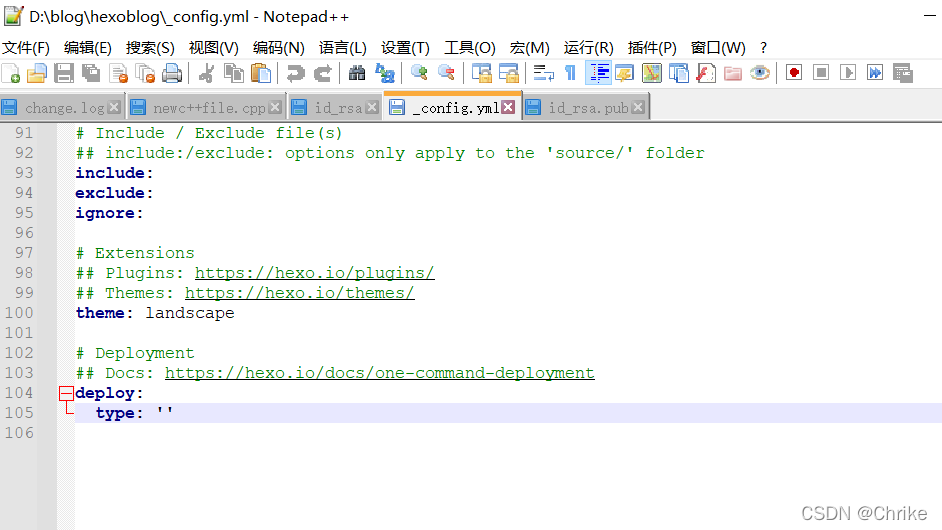Open the ? help menu
This screenshot has height=530, width=942.
763,47
